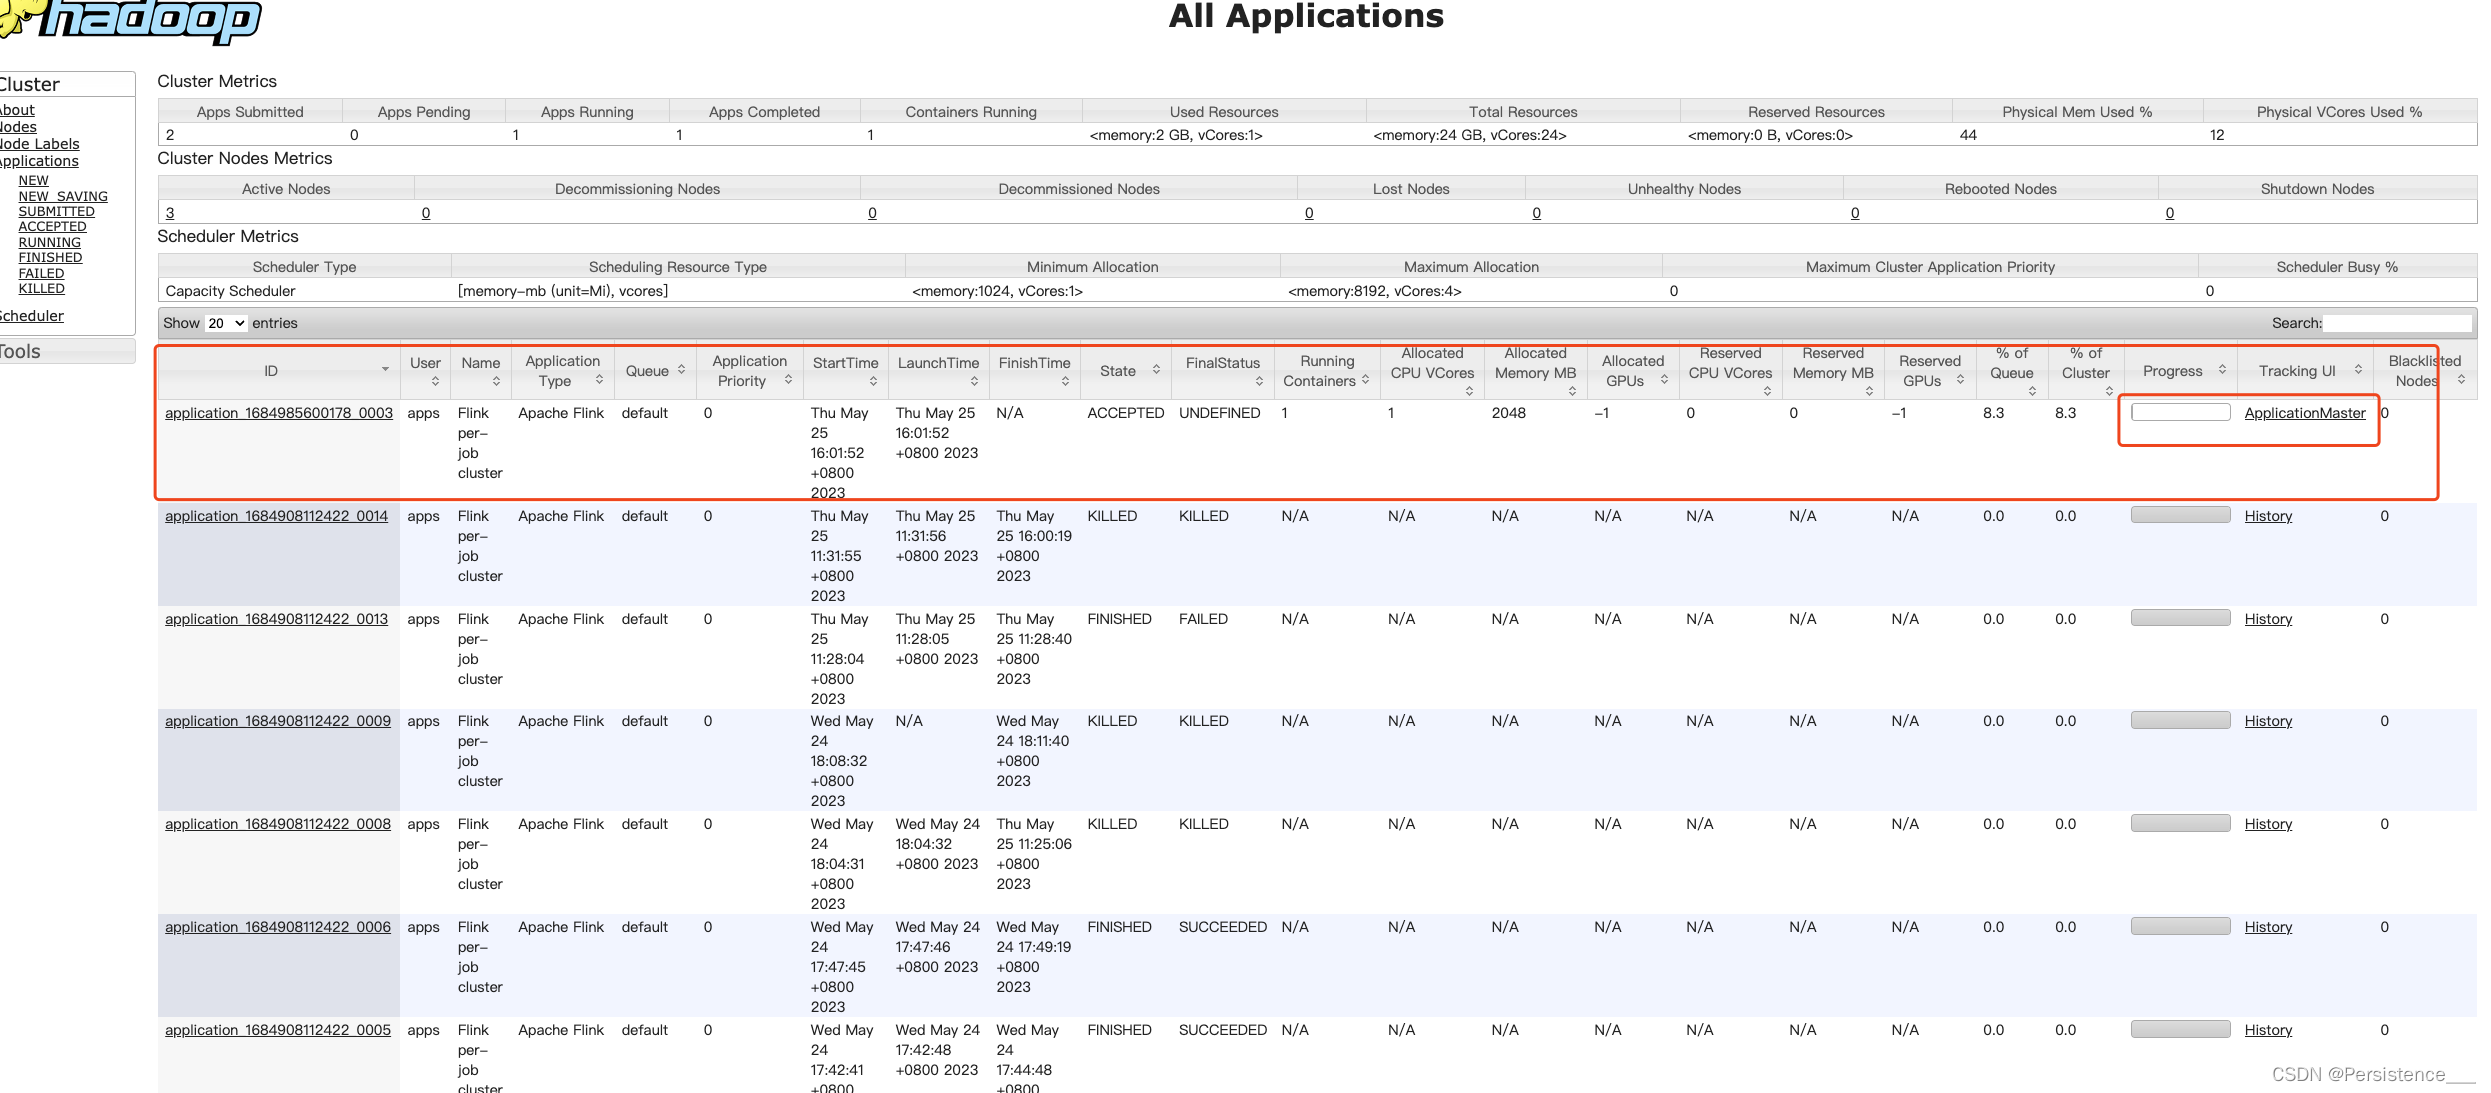
Task: Open the ApplicationMaster tracking link
Action: tap(2305, 413)
